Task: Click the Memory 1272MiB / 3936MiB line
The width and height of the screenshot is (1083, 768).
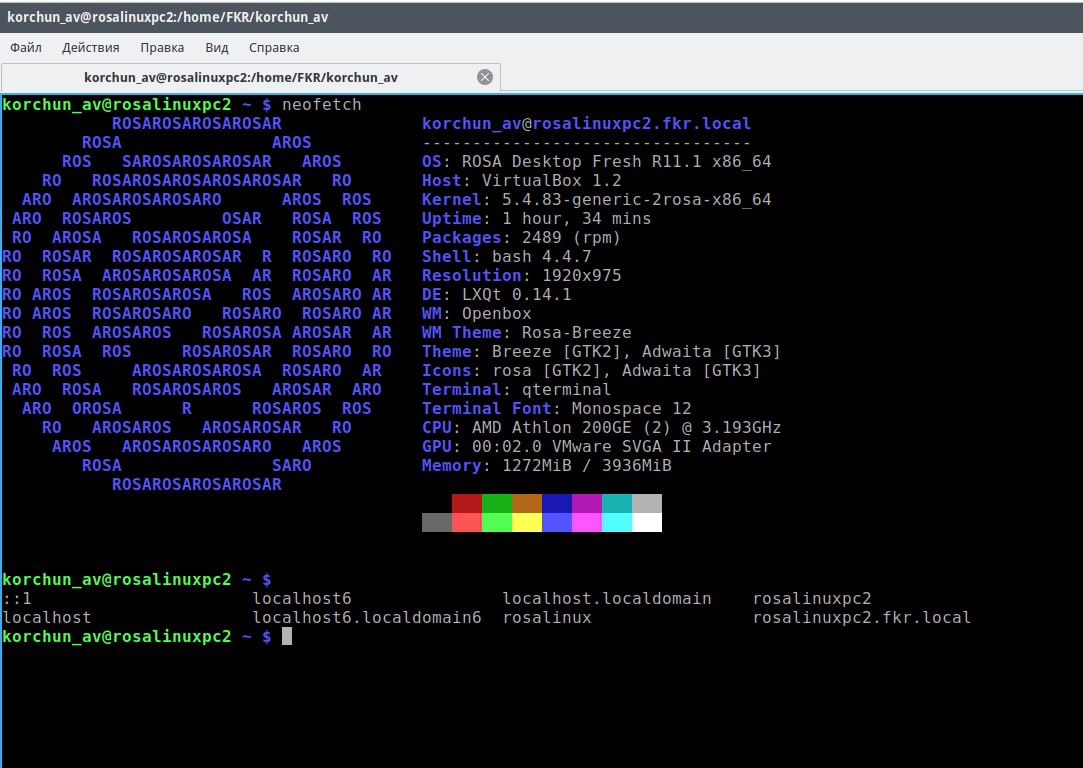Action: [x=546, y=465]
